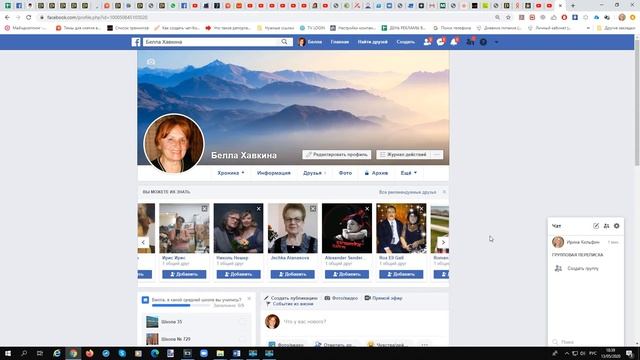Open Windows notification center icon
The height and width of the screenshot is (360, 640).
pyautogui.click(x=629, y=353)
